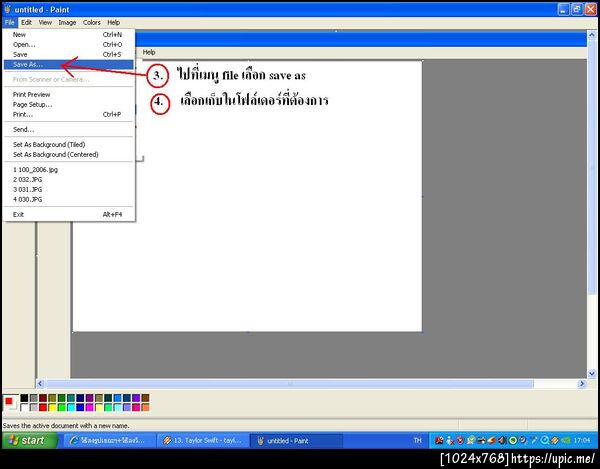Choose Send... from the File menu
600x469 pixels.
coord(69,129)
